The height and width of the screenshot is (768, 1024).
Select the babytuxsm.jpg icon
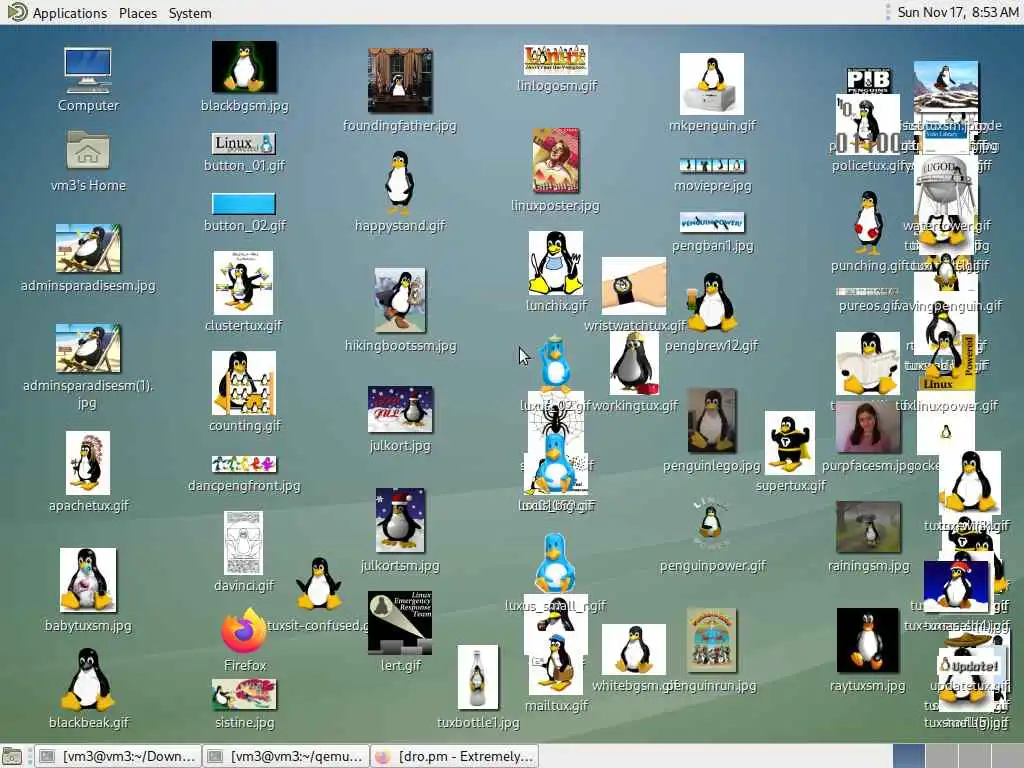(x=88, y=581)
